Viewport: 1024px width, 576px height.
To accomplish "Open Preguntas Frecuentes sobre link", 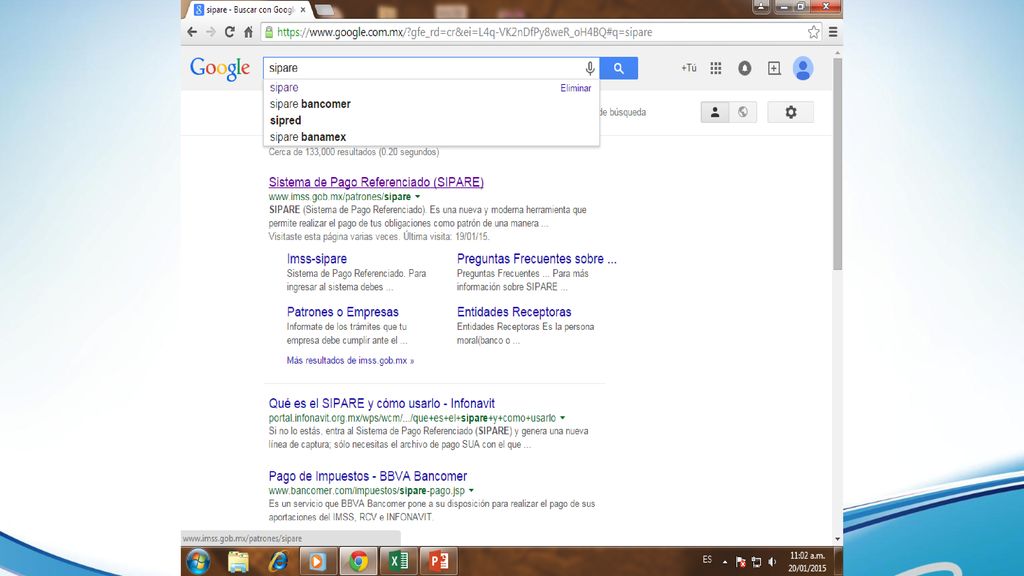I will 536,259.
